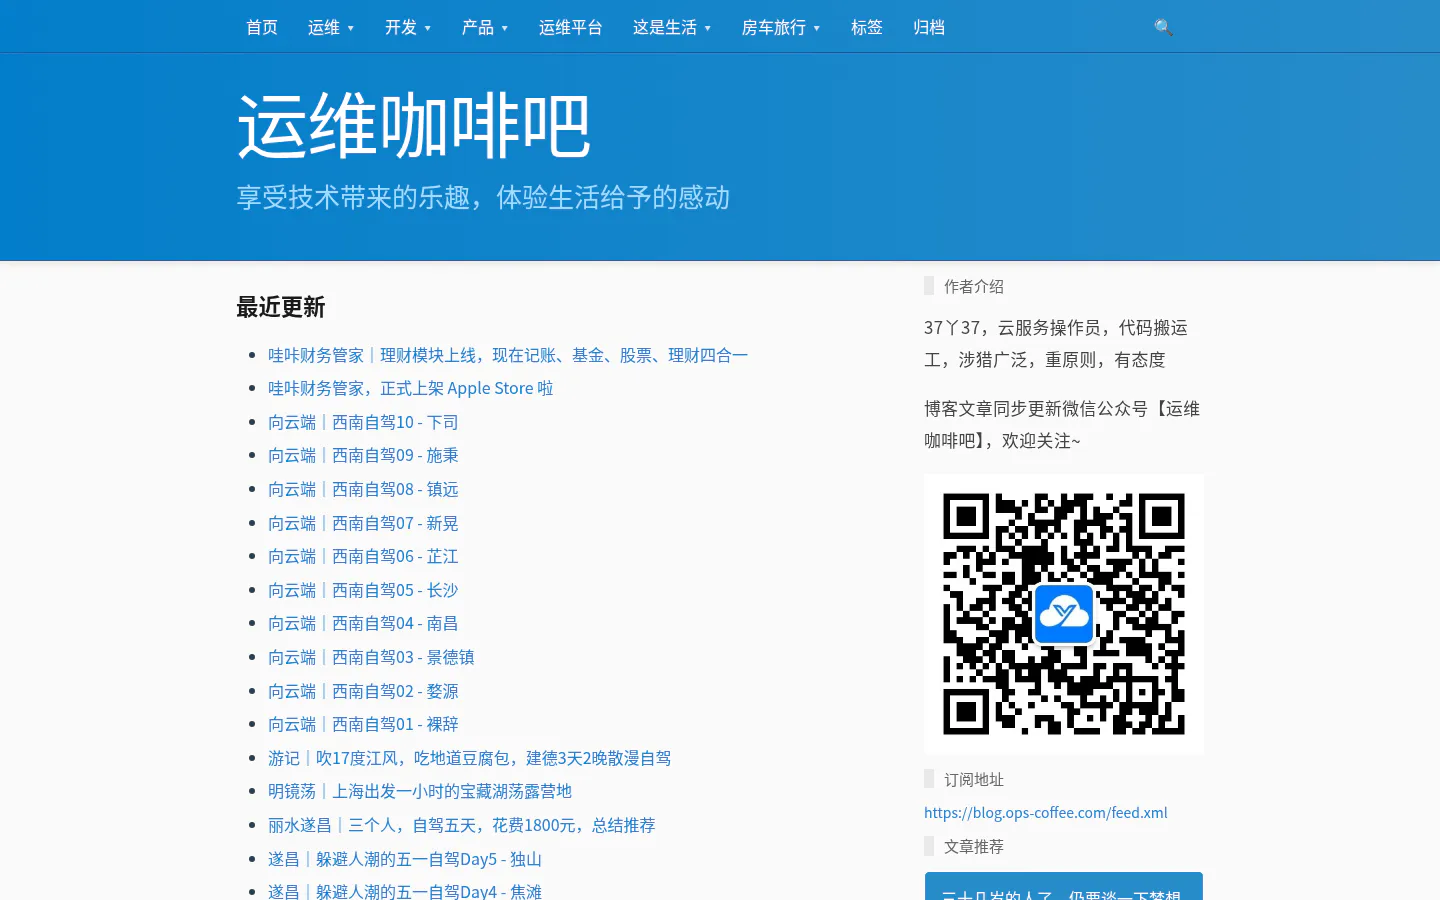Click the 运维咖啡吧 site title
Viewport: 1440px width, 900px height.
pos(414,126)
